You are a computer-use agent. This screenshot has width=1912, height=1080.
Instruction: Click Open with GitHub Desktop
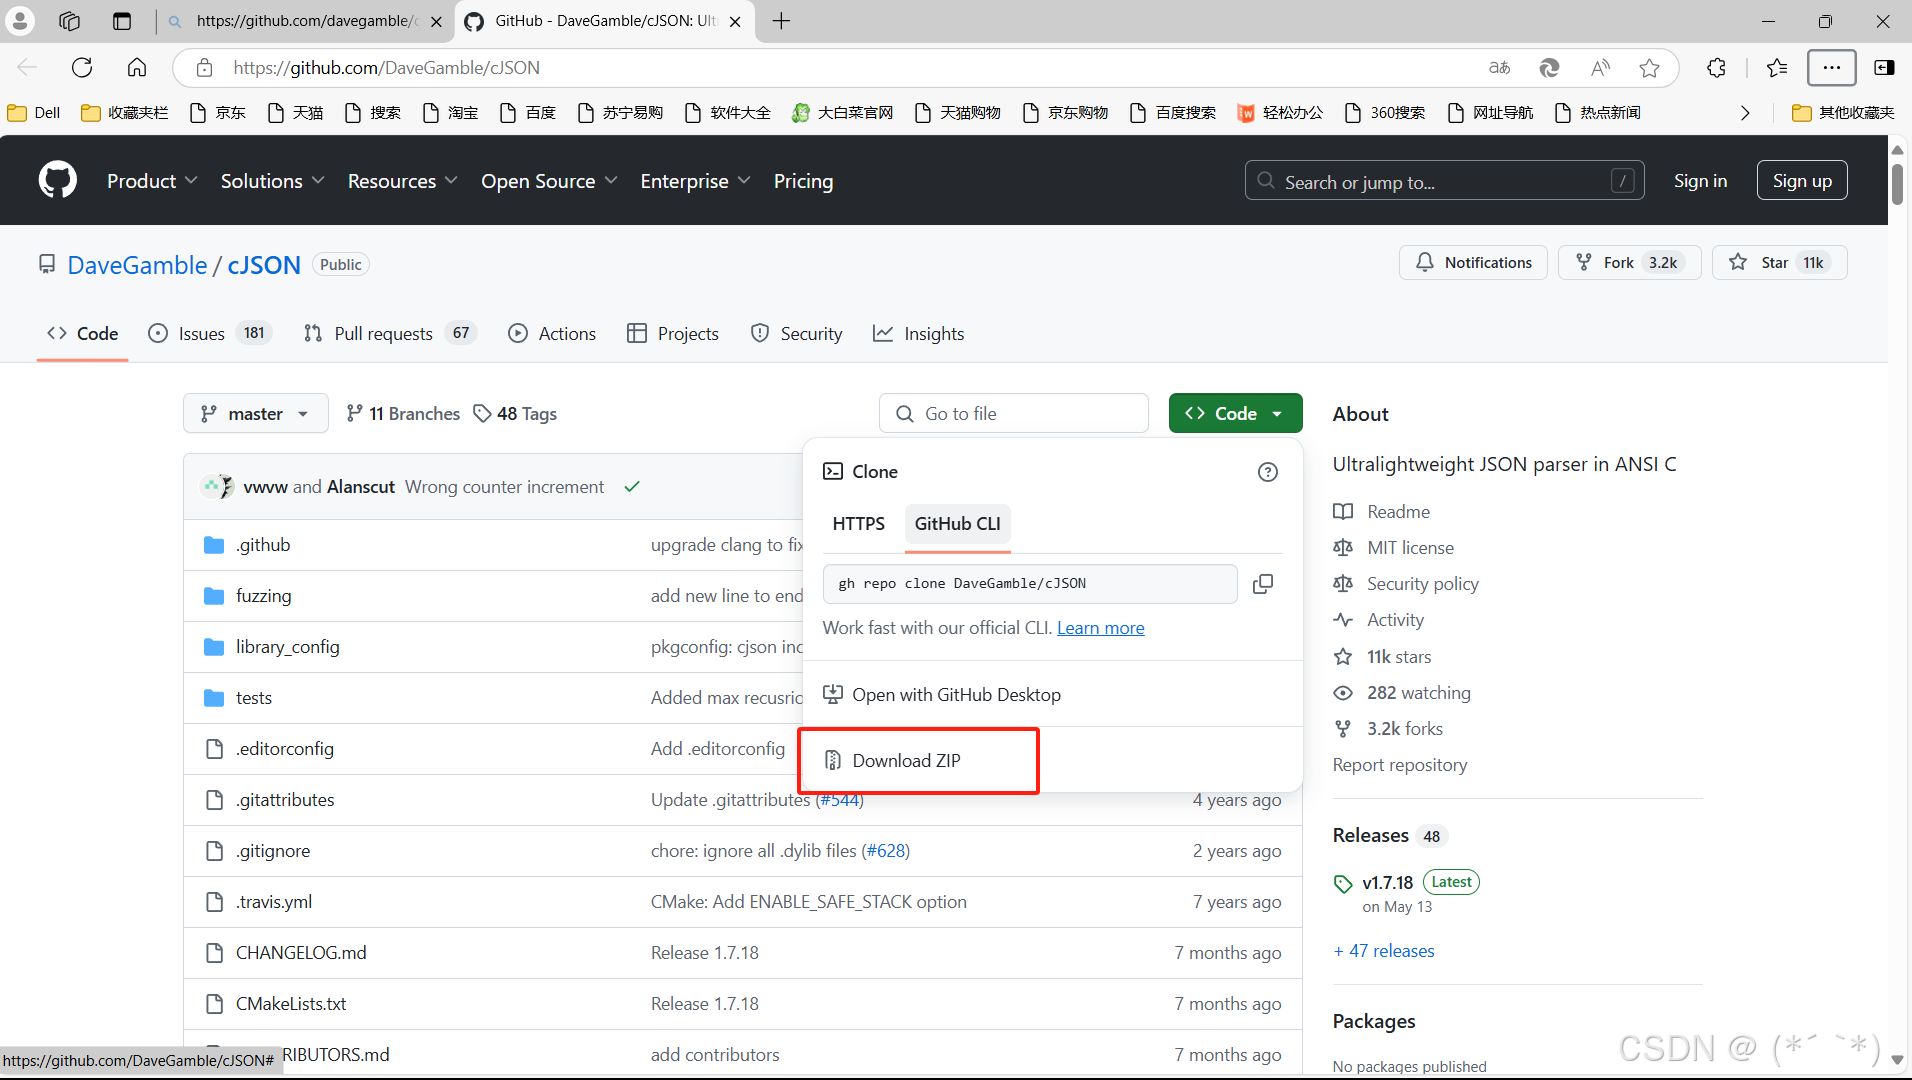click(x=941, y=695)
